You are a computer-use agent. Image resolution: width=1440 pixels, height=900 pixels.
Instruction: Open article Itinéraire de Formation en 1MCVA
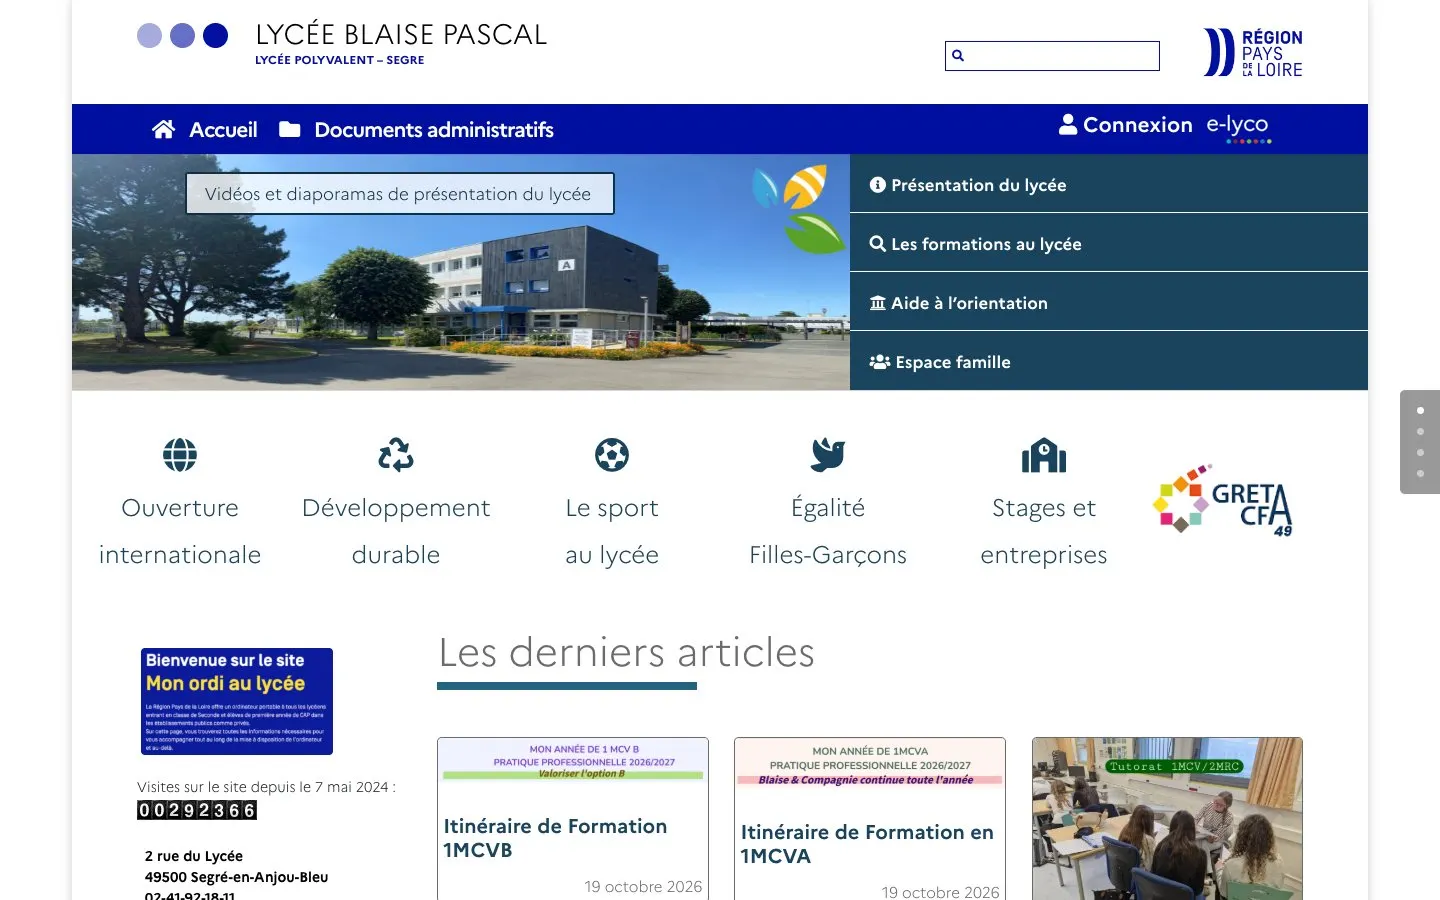click(867, 844)
